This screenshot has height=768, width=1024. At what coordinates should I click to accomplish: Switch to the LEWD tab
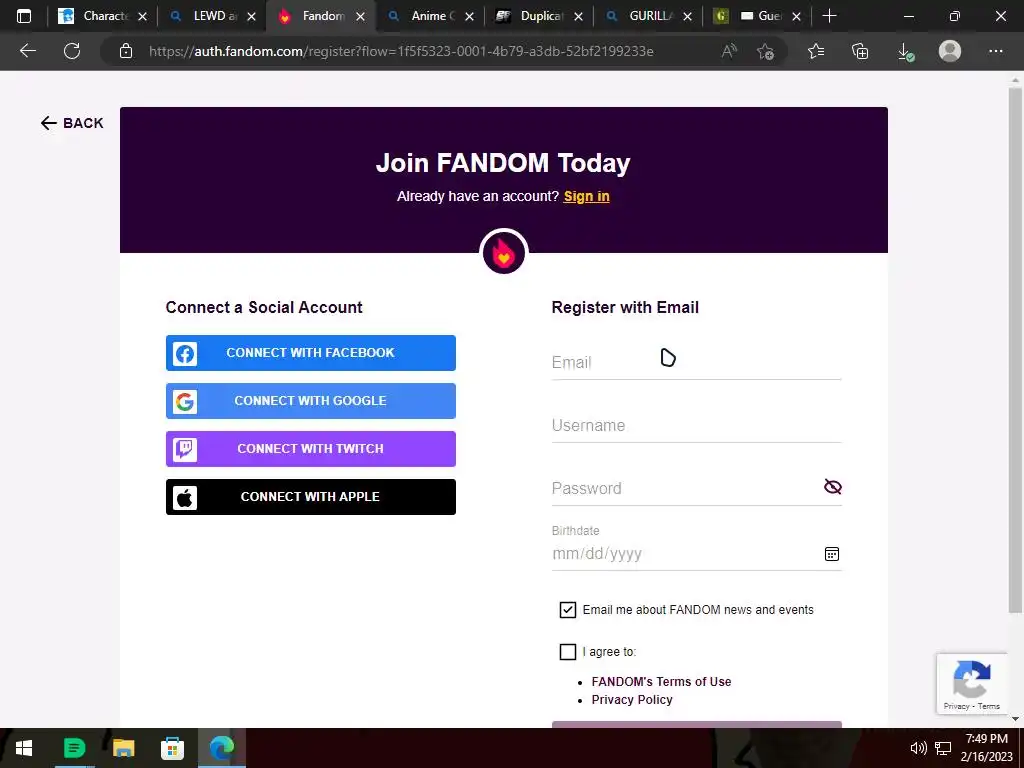pyautogui.click(x=212, y=16)
